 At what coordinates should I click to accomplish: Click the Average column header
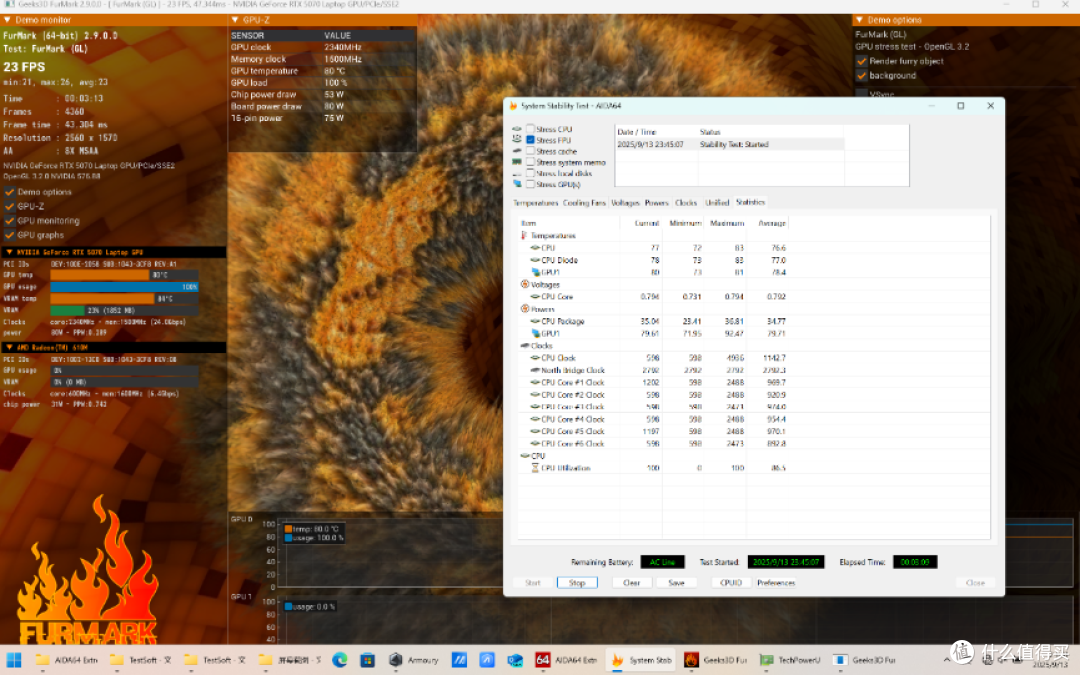(x=770, y=223)
